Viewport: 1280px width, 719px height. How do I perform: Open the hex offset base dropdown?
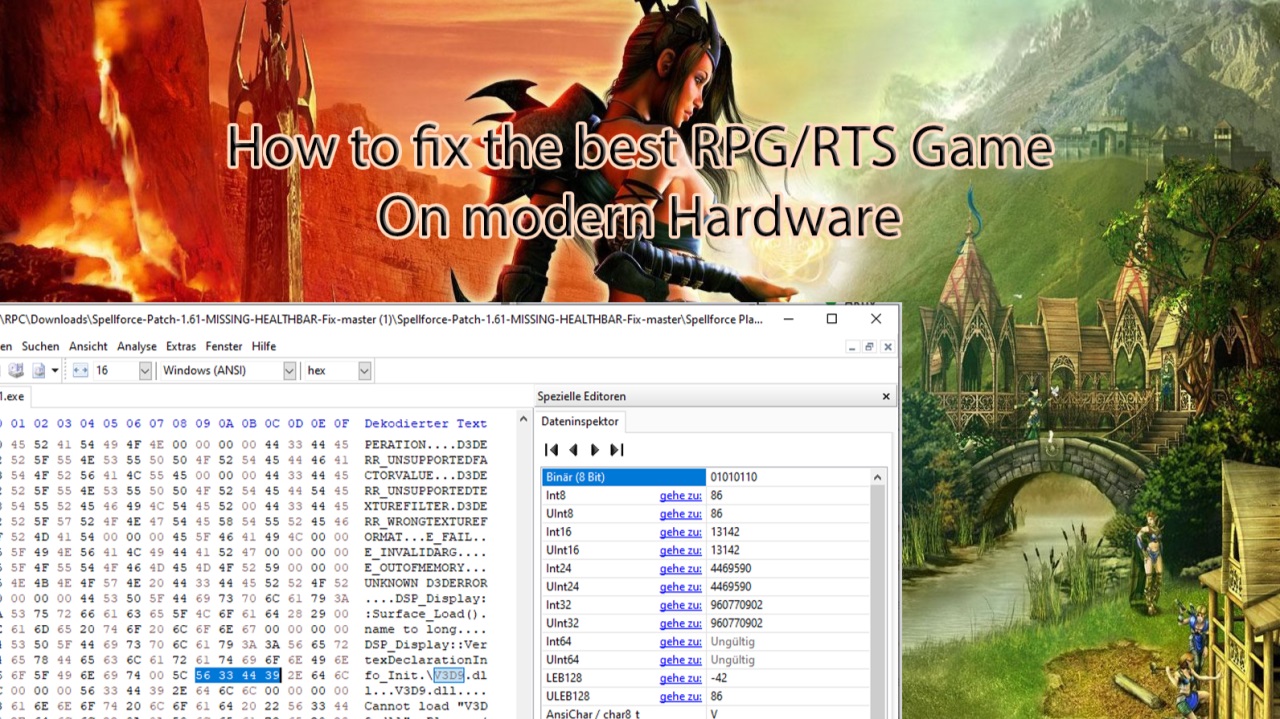pyautogui.click(x=364, y=371)
